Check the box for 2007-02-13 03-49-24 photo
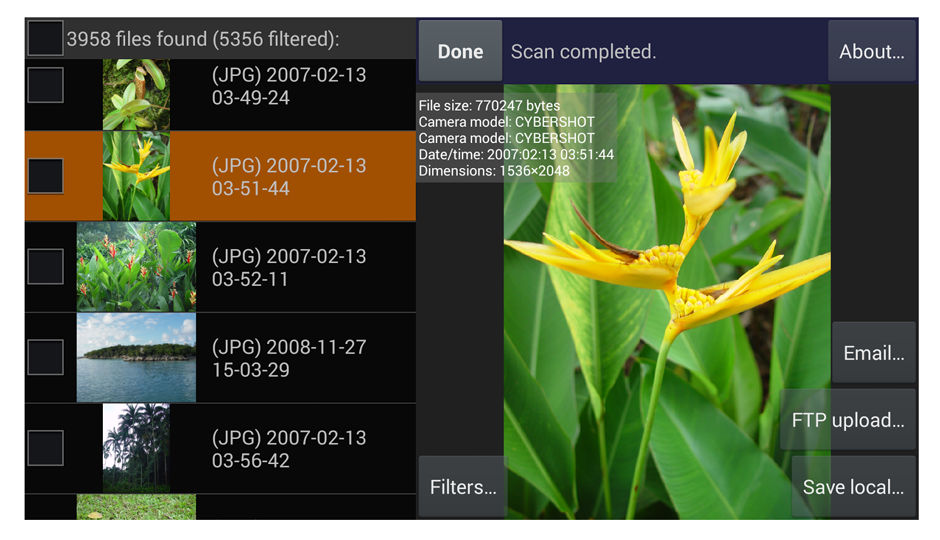Image resolution: width=940 pixels, height=540 pixels. point(45,85)
